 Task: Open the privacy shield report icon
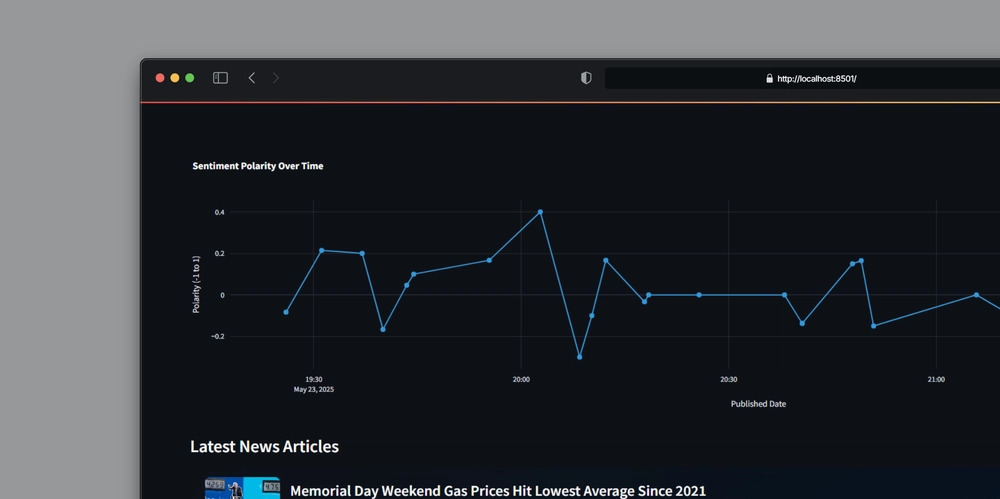[x=586, y=78]
